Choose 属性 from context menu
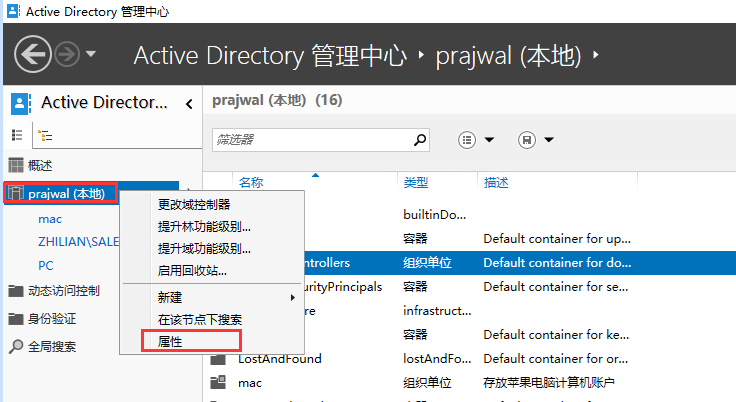Screen dimensions: 736x402 pos(170,341)
